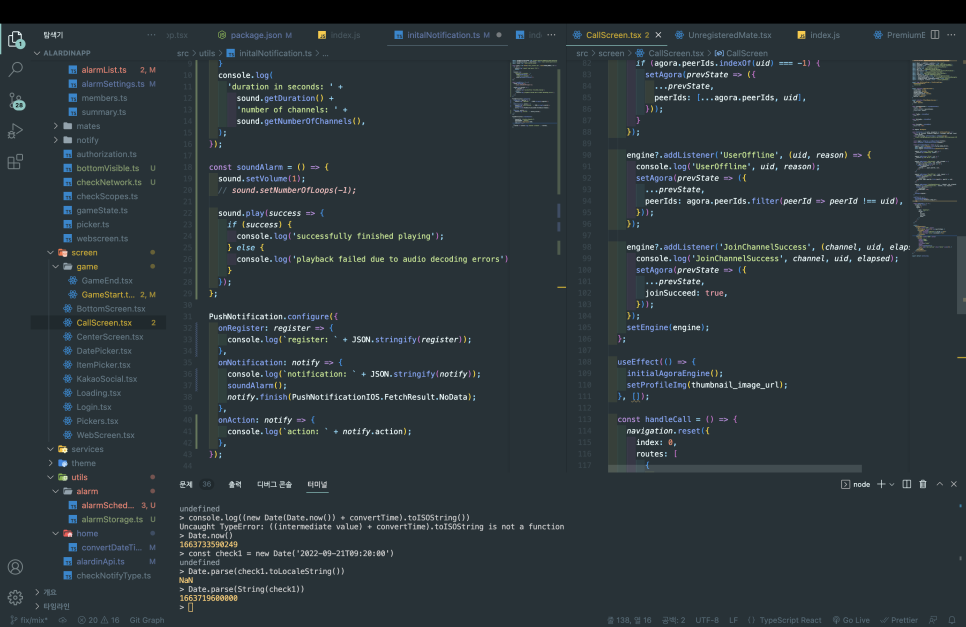Screen dimensions: 966x627
Task: Open the Manage gear icon
Action: (15, 597)
